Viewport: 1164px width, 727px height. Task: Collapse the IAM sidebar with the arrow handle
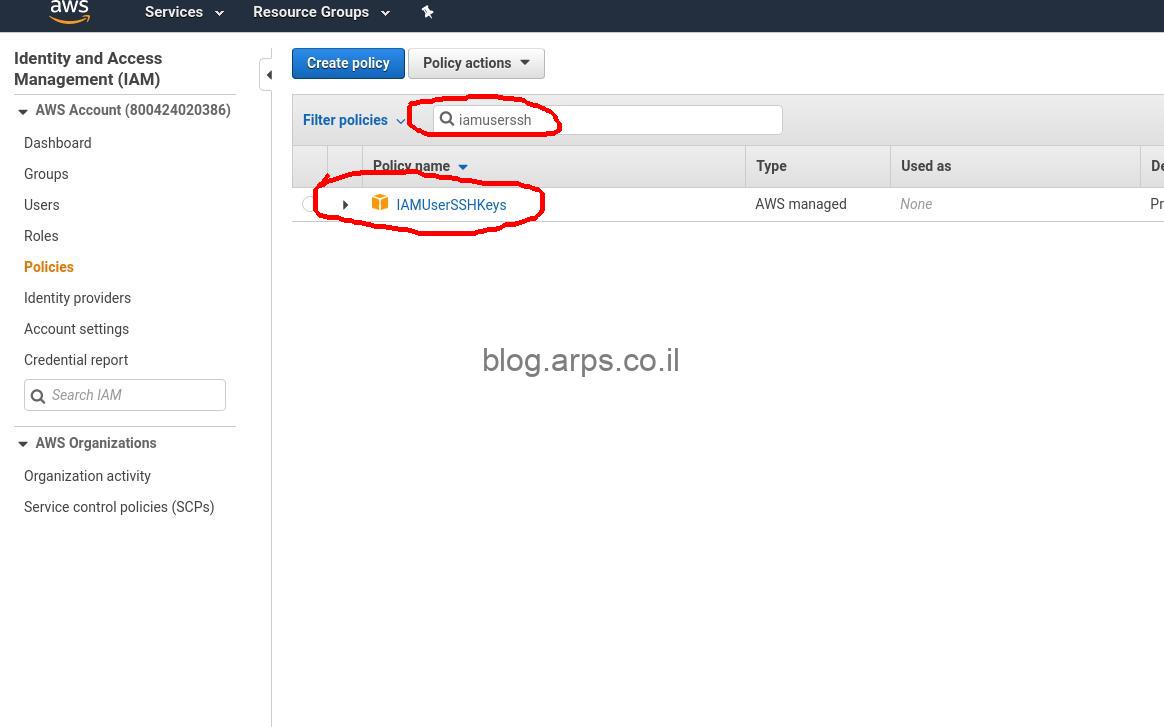click(x=267, y=75)
